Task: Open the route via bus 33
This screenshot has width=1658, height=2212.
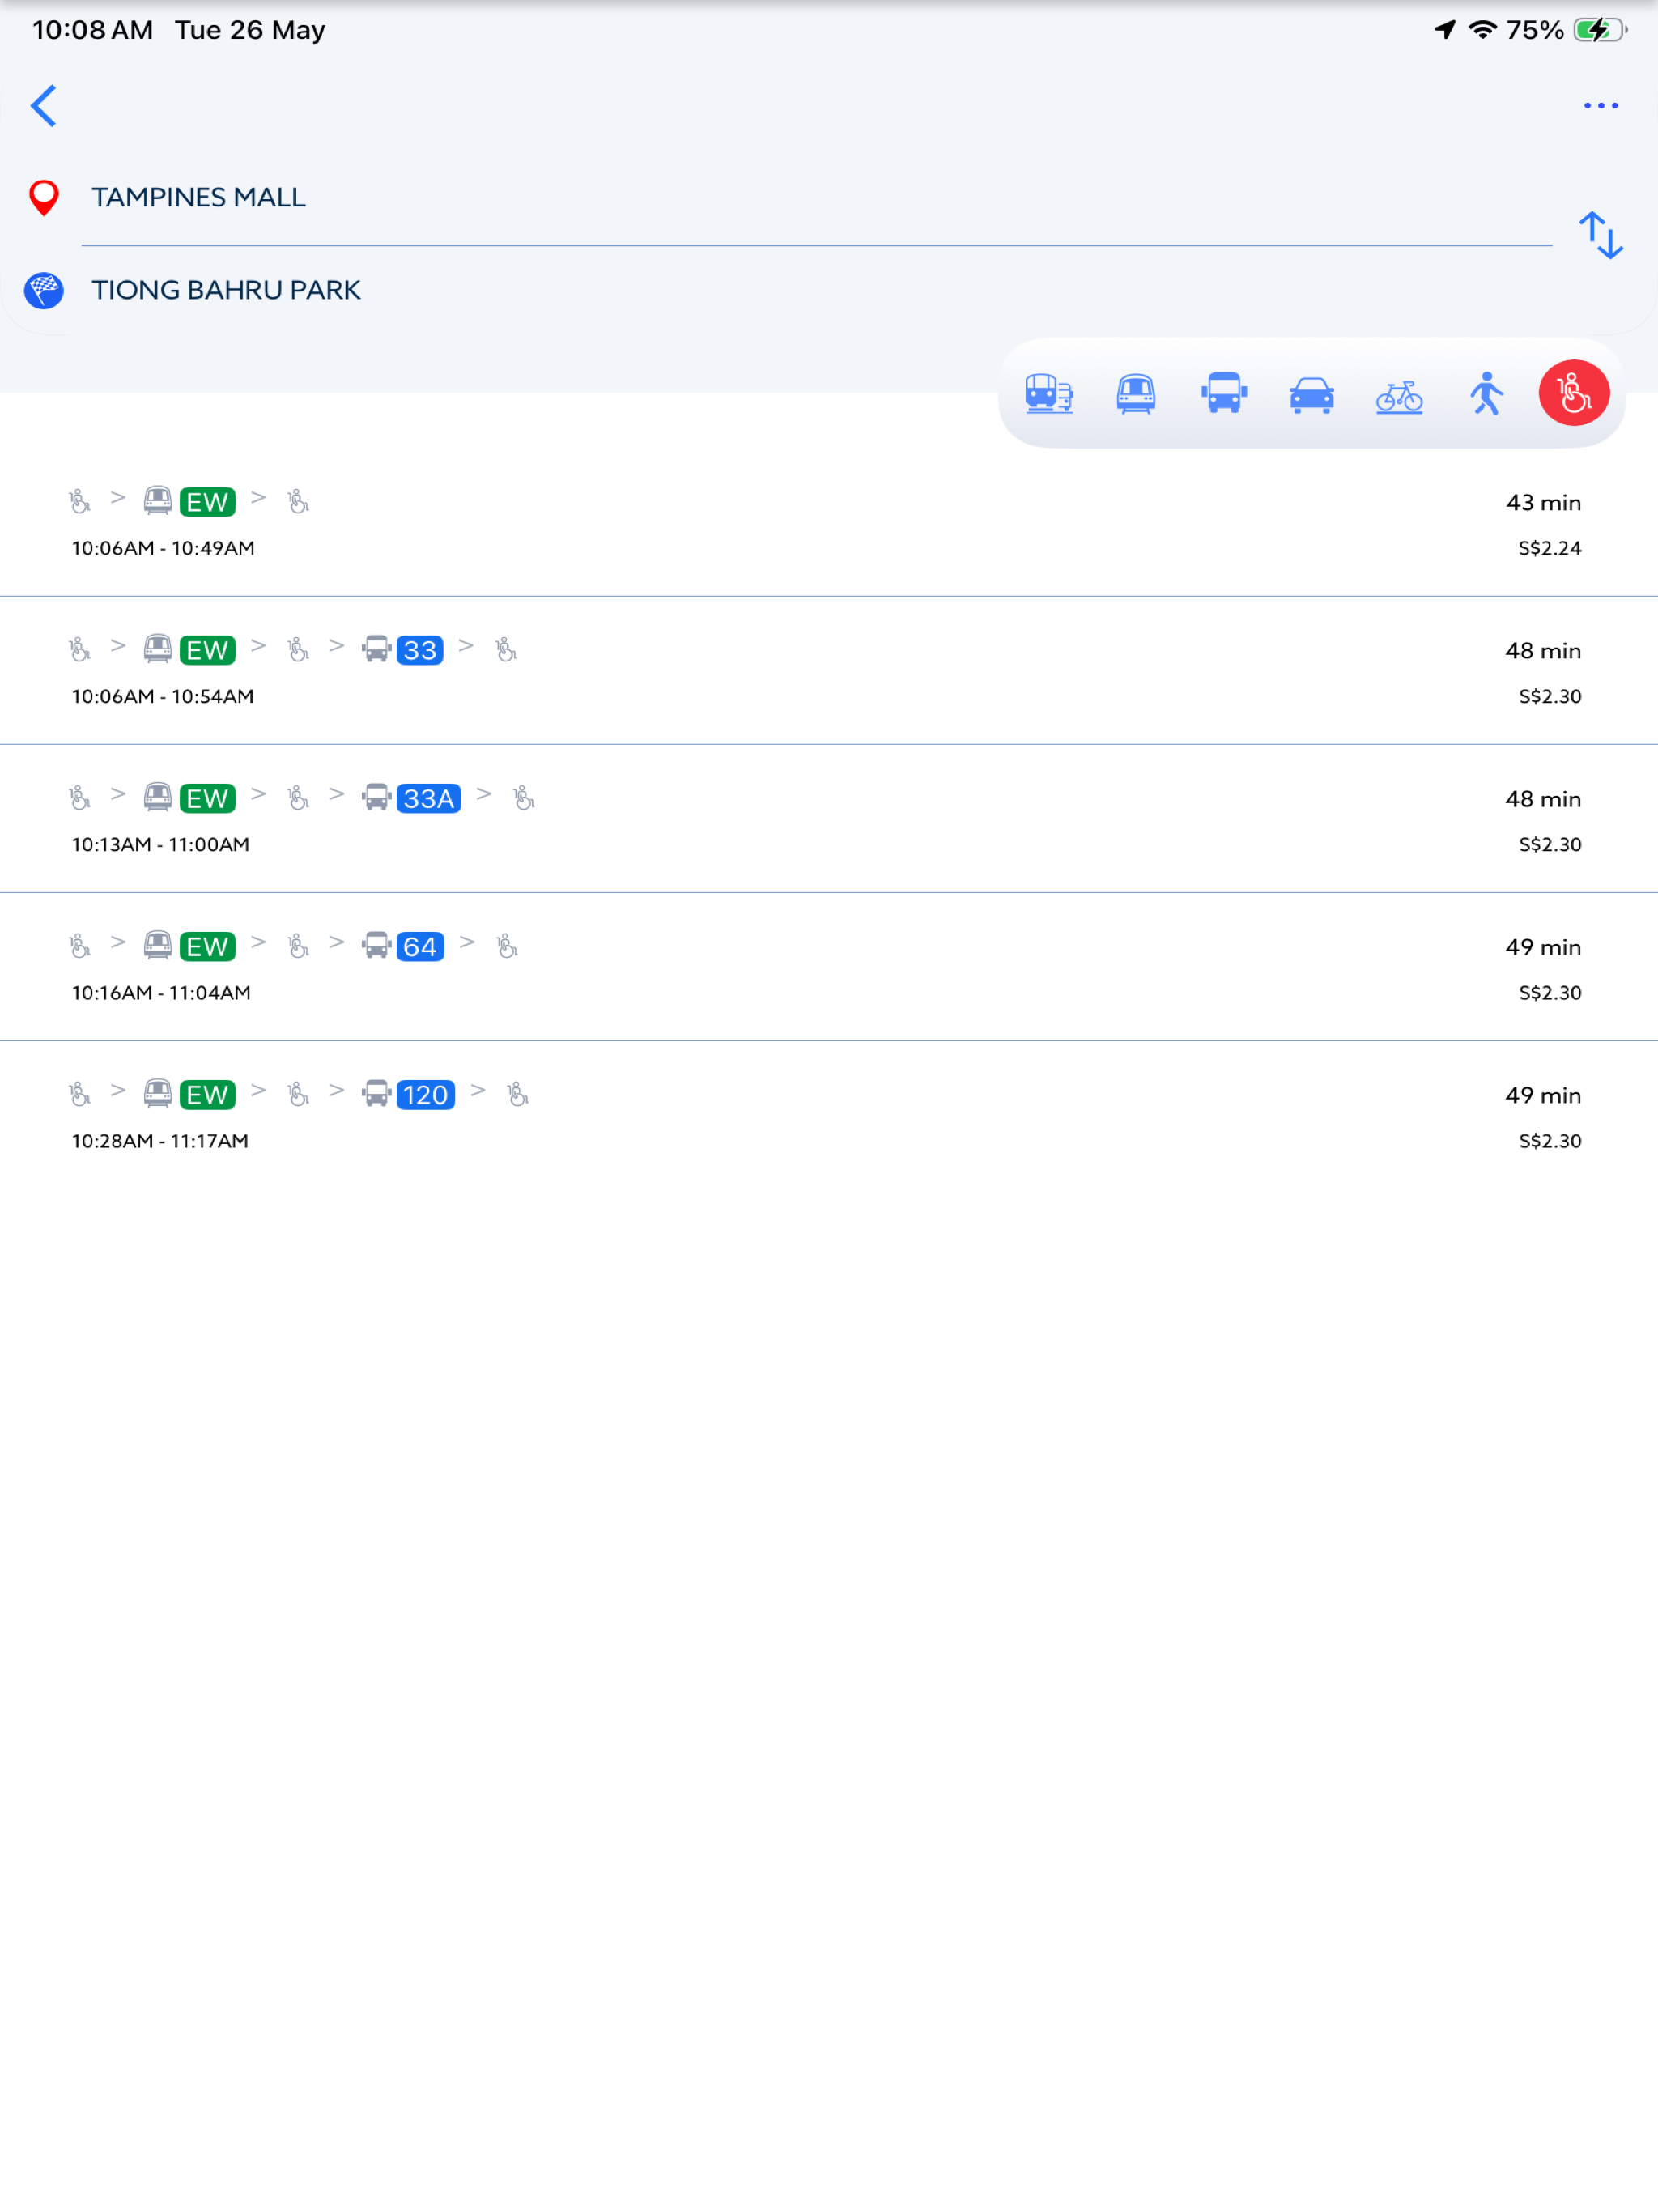Action: point(829,671)
